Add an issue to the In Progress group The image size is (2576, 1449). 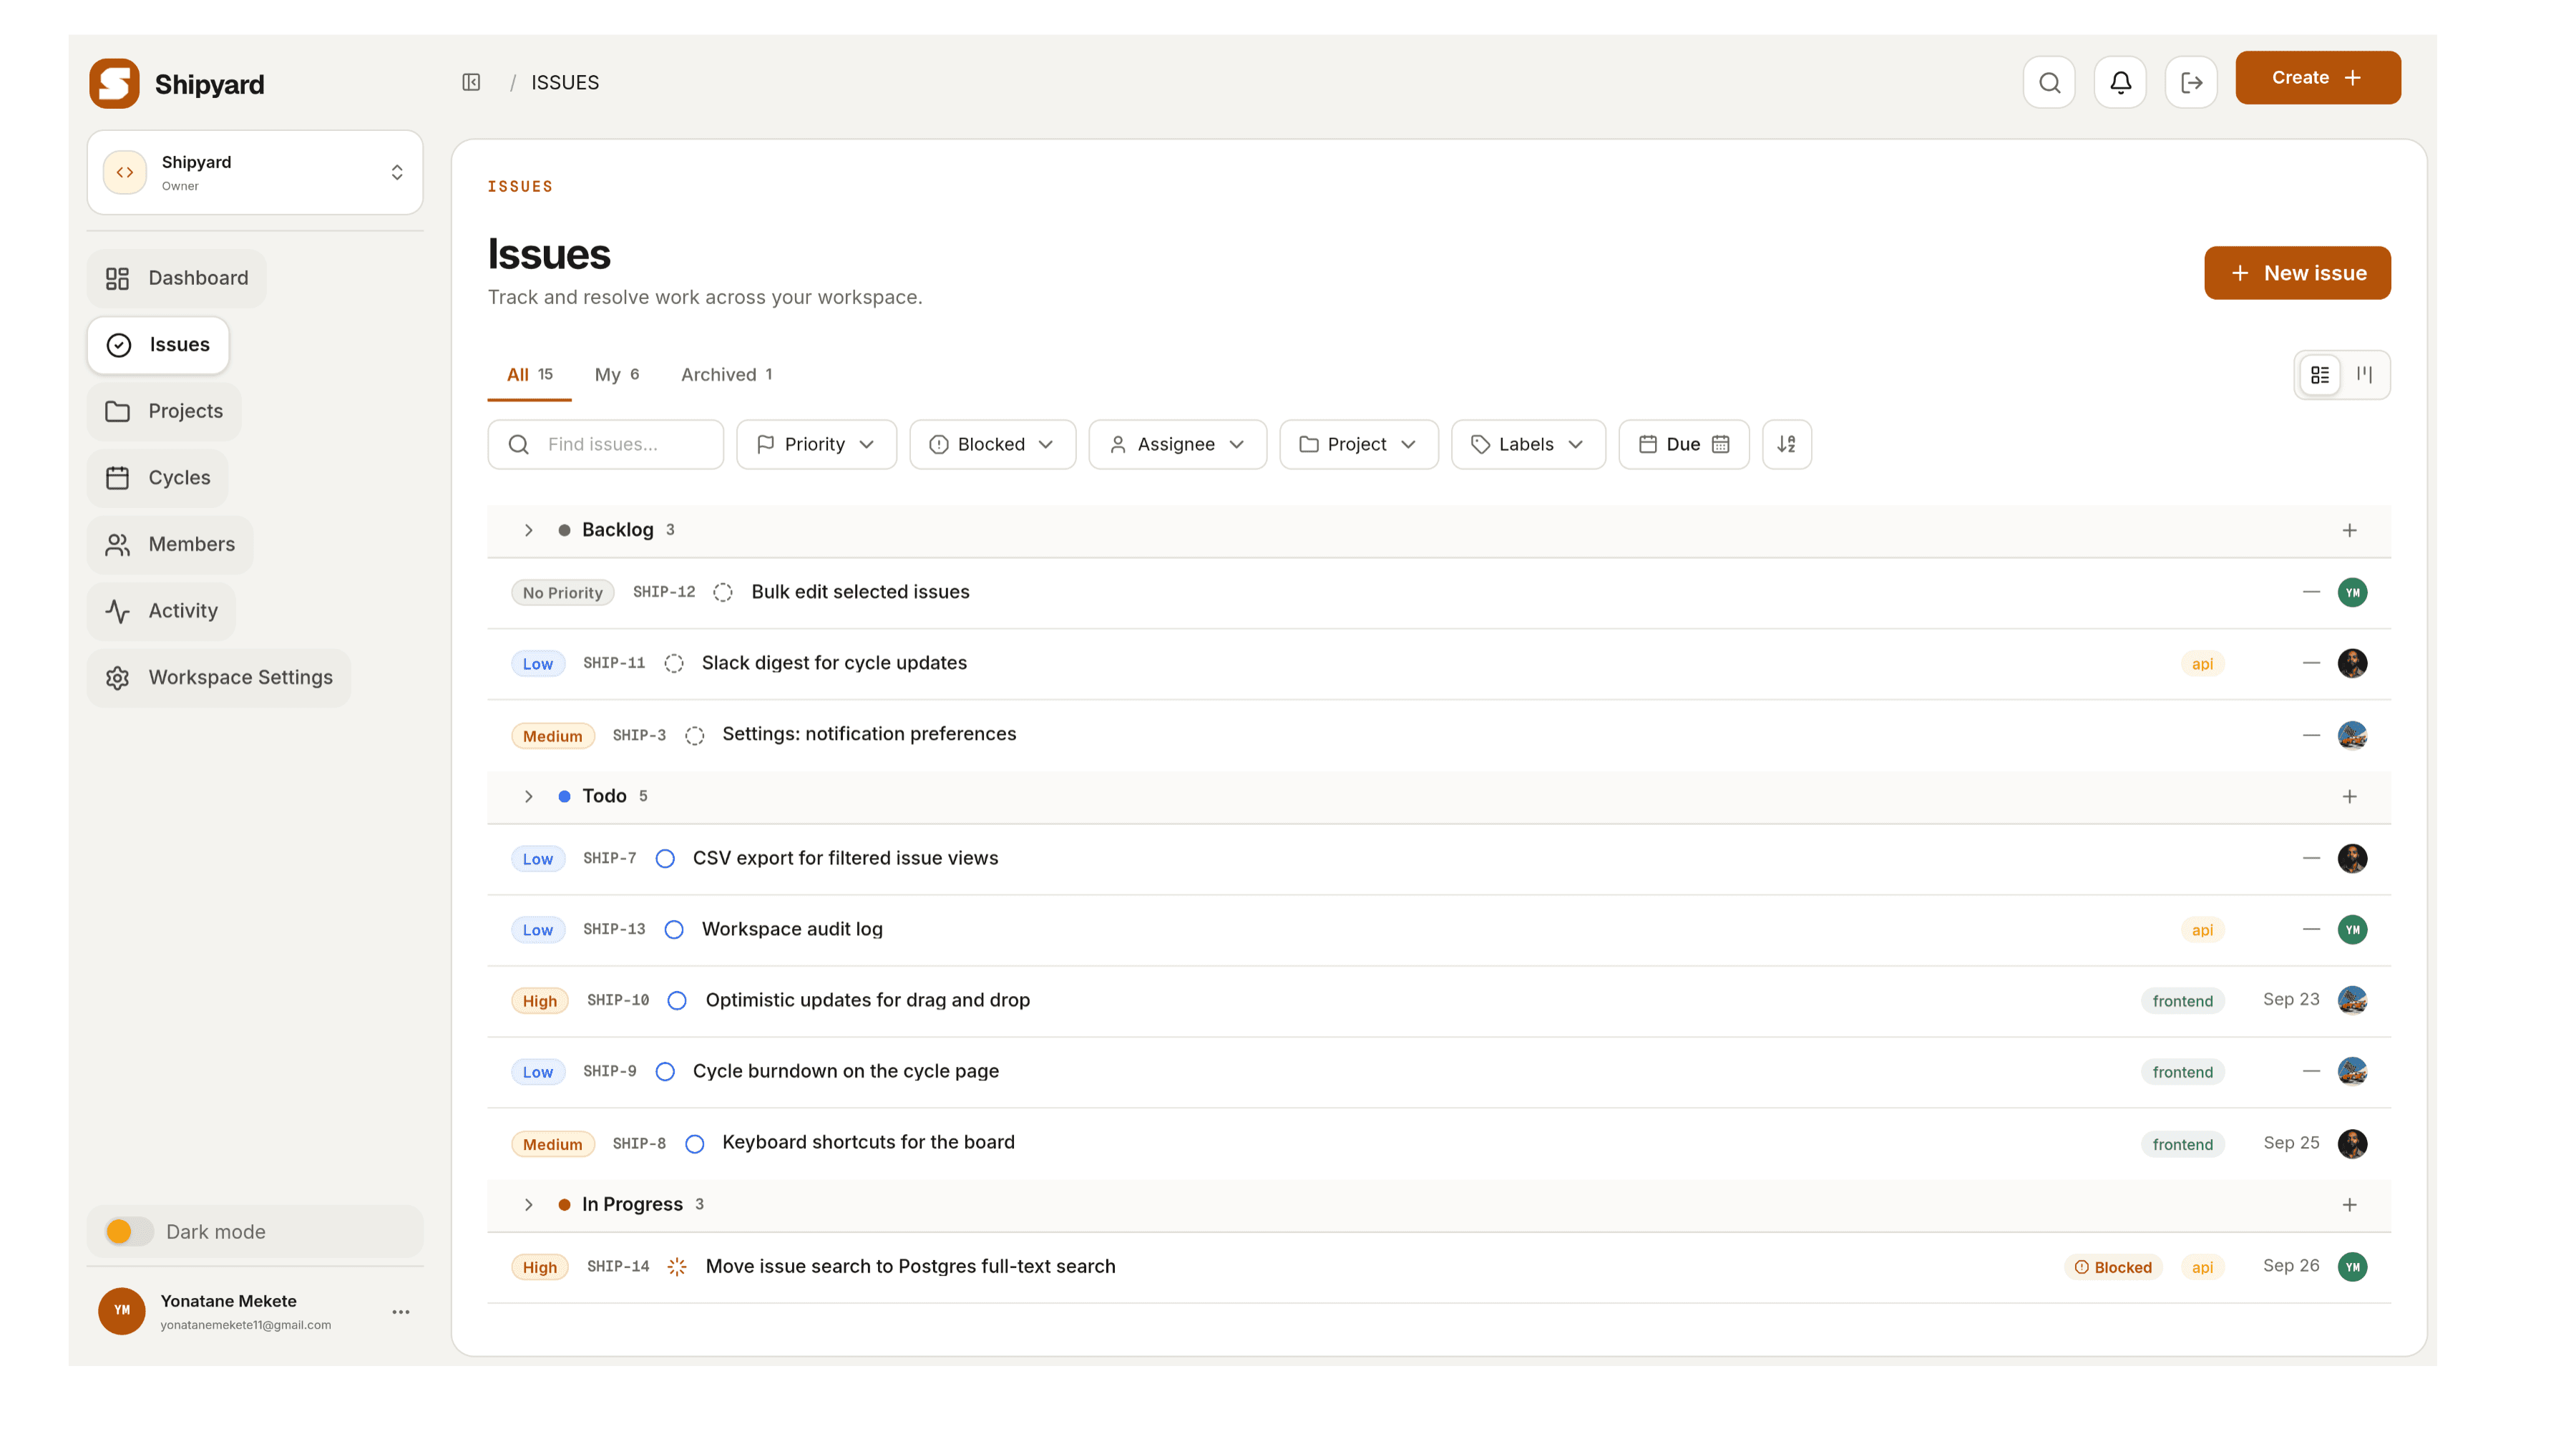(2349, 1204)
